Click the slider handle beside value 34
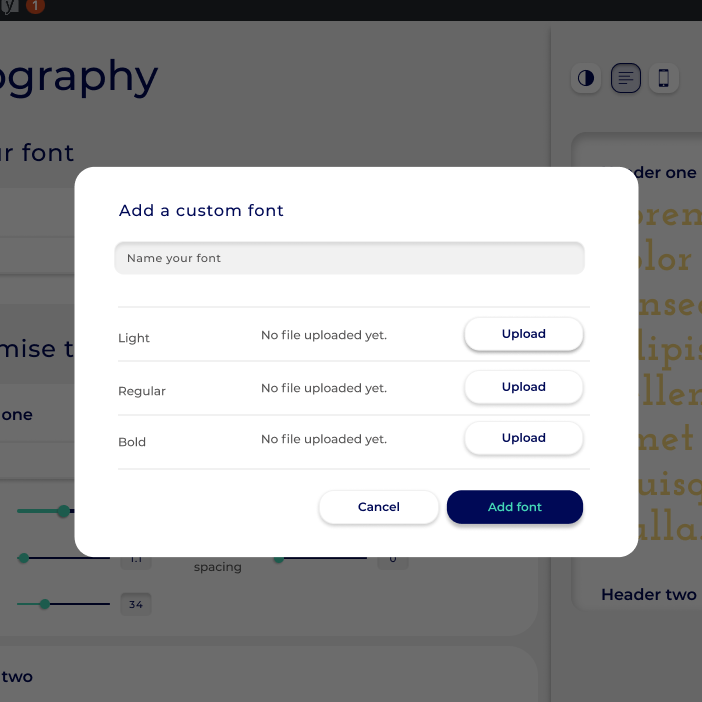Screen dimensions: 702x702 (x=45, y=604)
